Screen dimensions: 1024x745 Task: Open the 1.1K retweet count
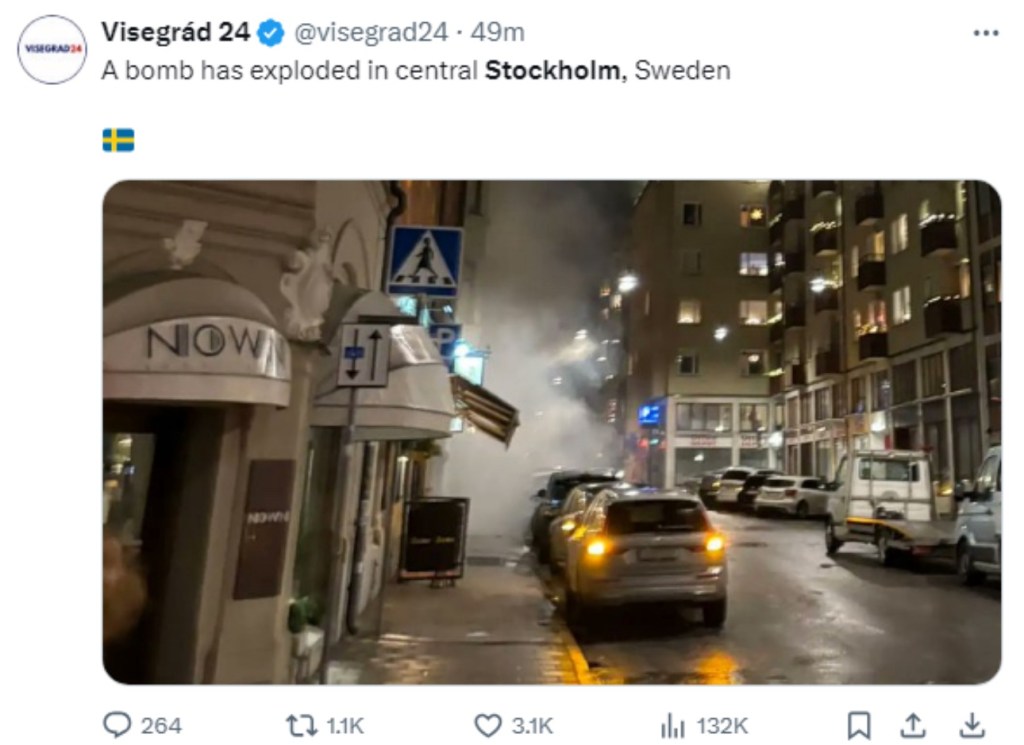pyautogui.click(x=345, y=726)
